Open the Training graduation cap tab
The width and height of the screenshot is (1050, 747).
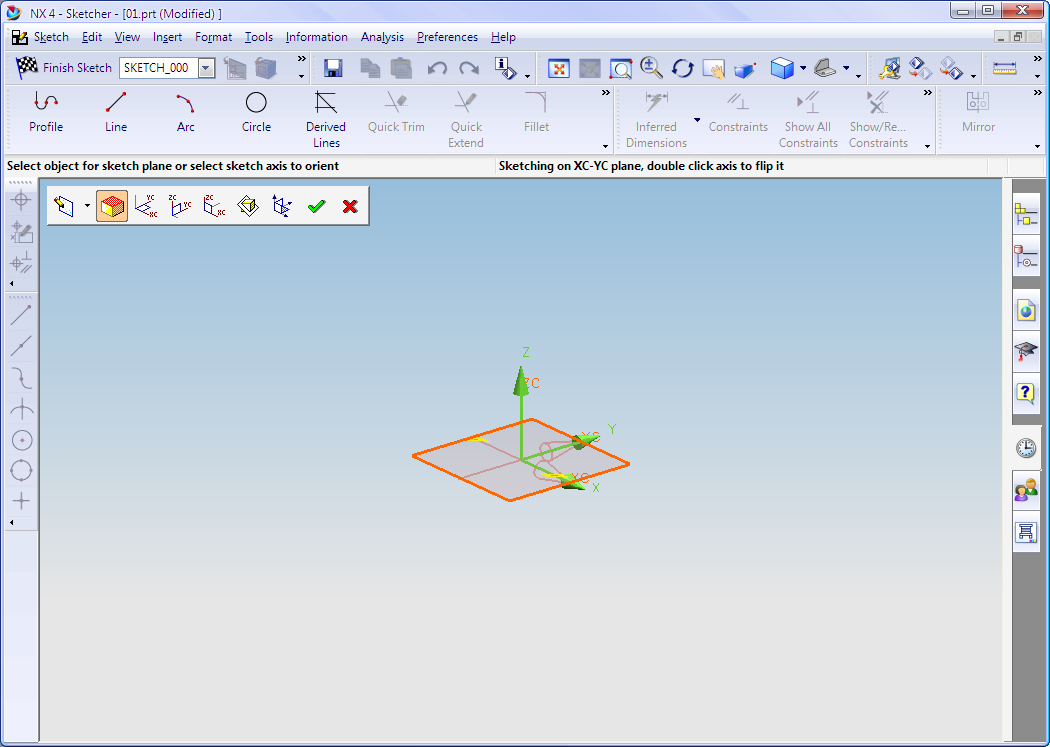pos(1026,351)
